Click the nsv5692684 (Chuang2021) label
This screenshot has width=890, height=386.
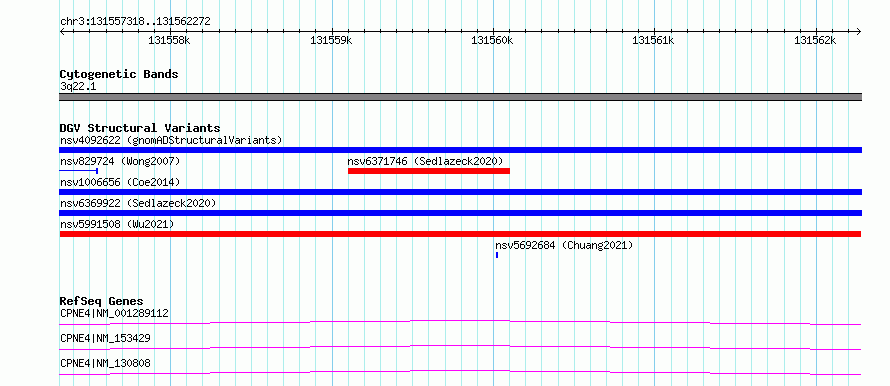(564, 245)
